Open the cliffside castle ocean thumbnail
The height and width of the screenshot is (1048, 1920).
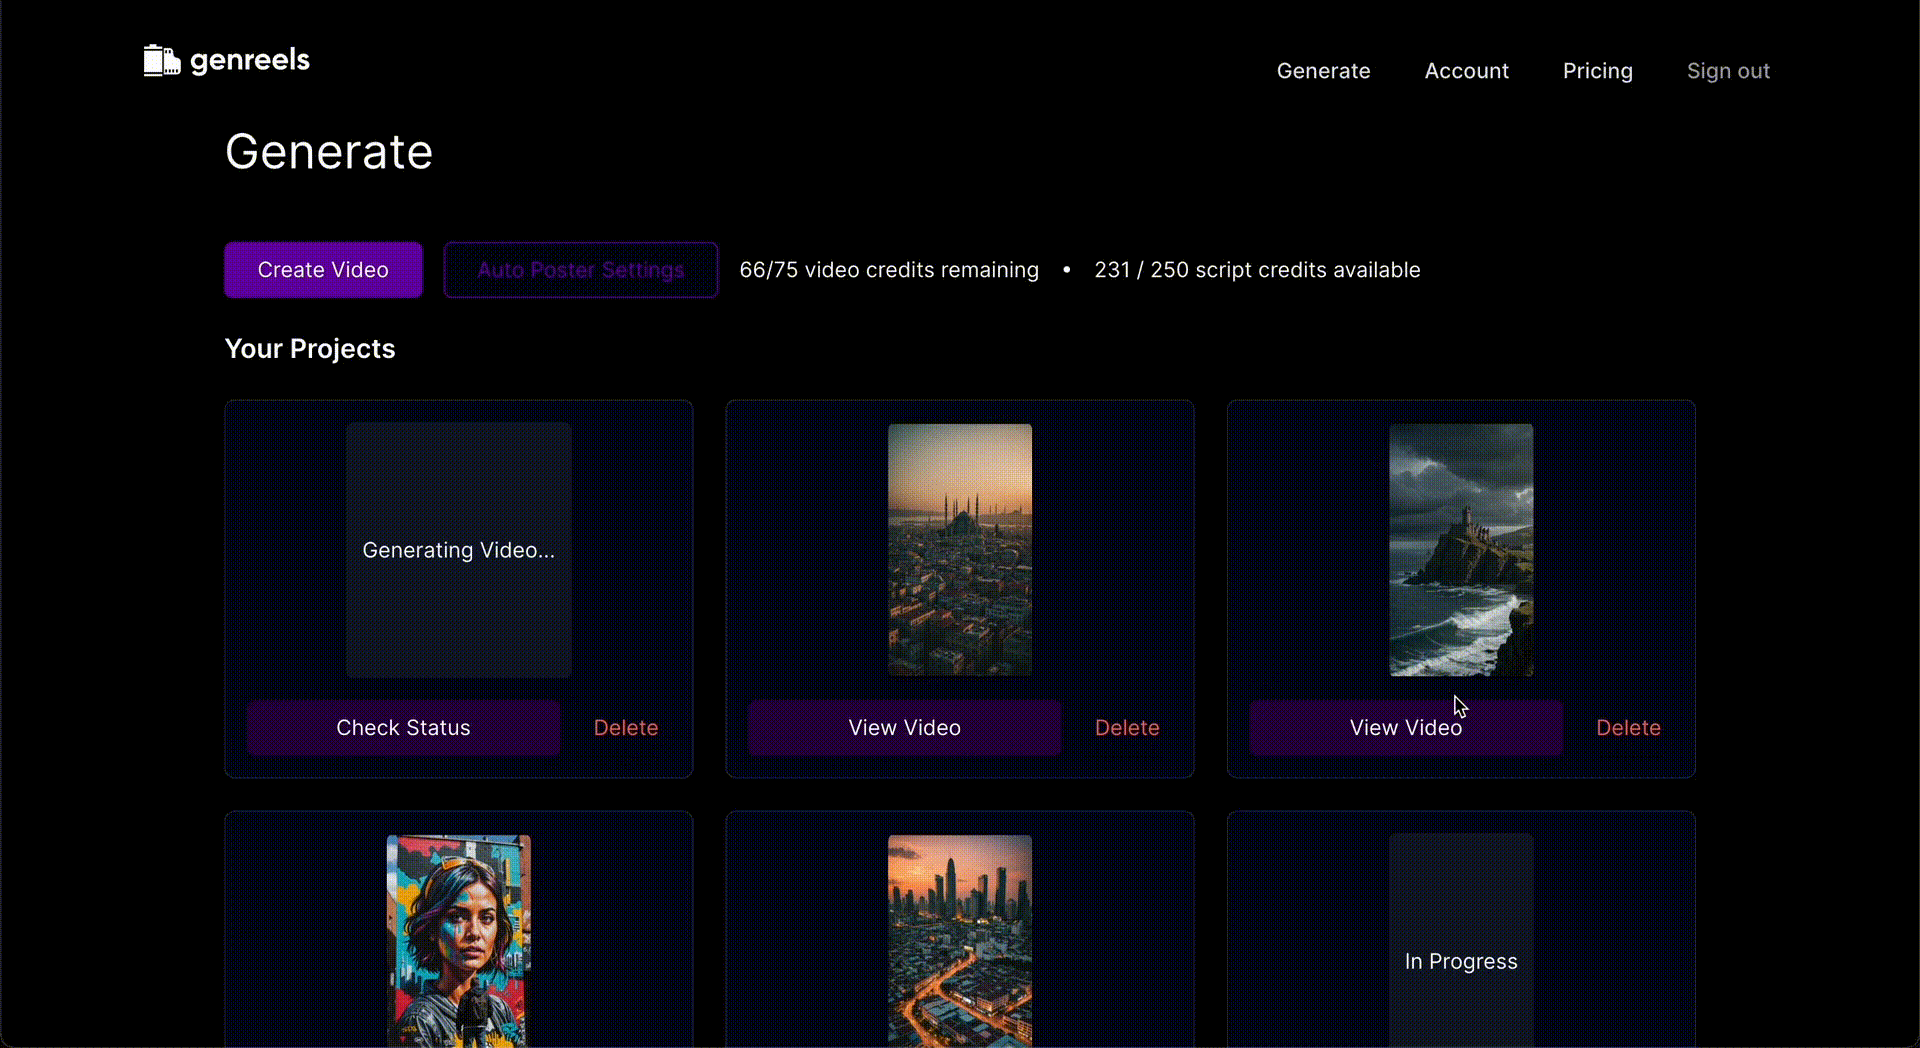[1461, 550]
